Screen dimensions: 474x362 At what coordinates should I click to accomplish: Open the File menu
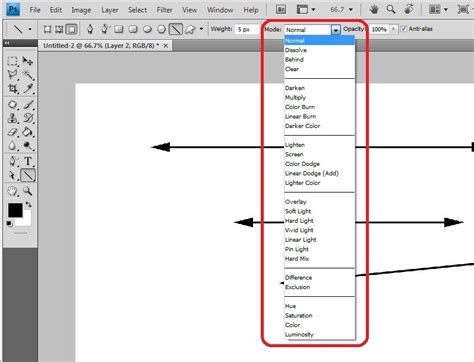click(35, 10)
